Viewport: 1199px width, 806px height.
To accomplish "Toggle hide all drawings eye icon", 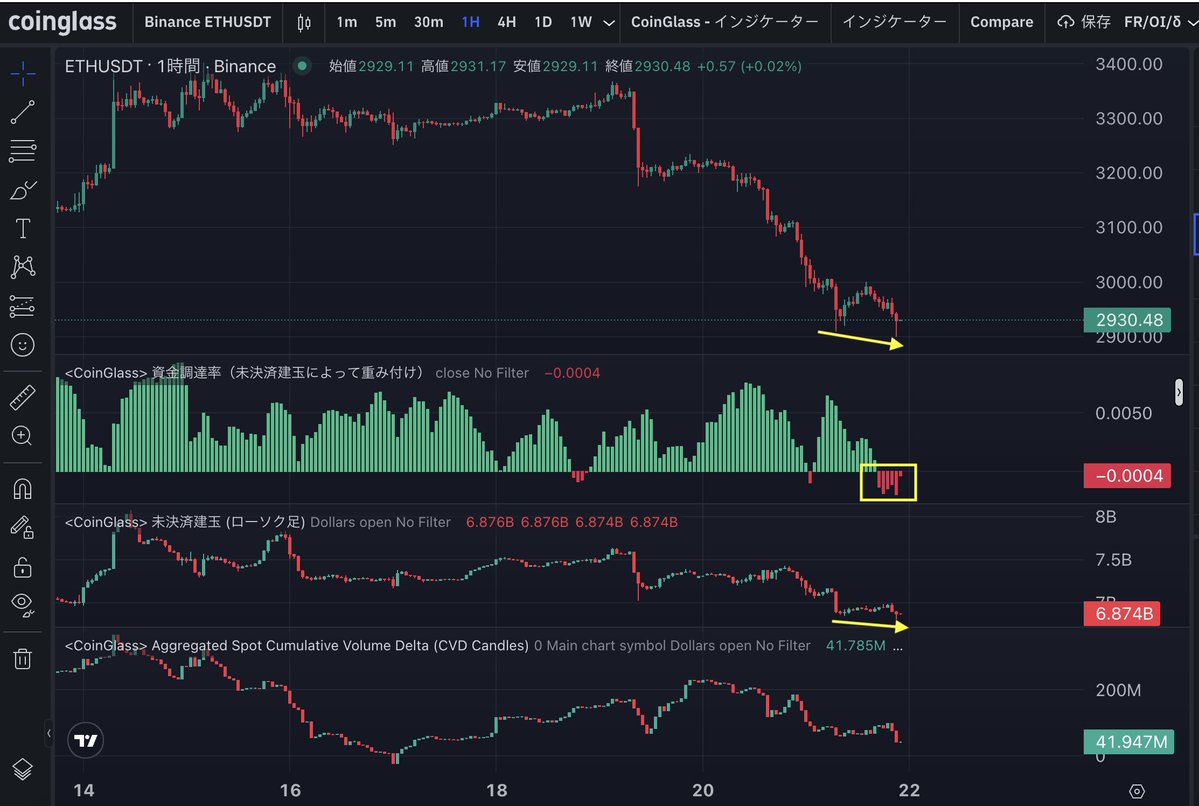I will (22, 603).
